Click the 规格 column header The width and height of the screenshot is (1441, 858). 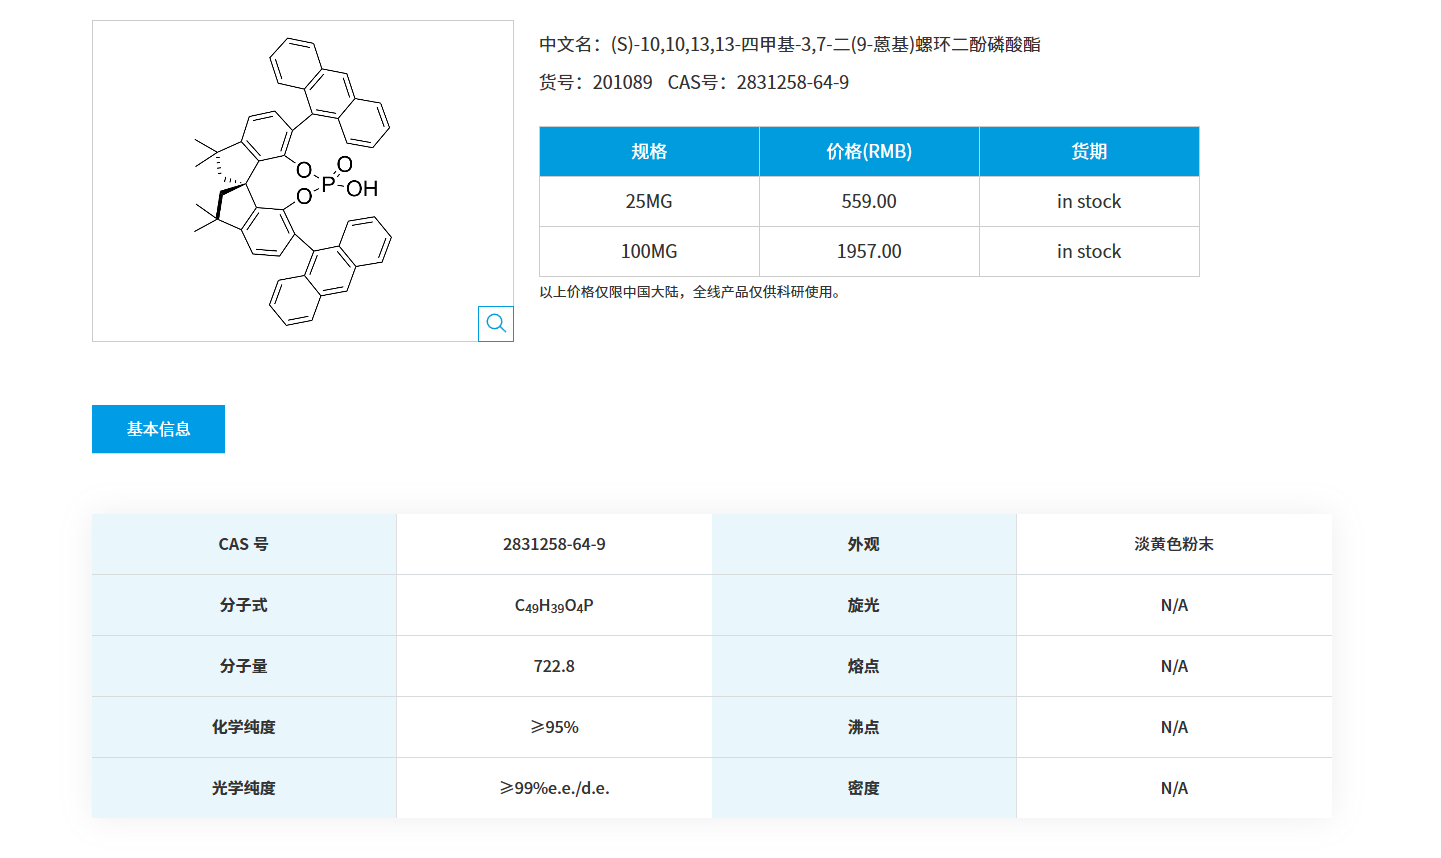[648, 151]
